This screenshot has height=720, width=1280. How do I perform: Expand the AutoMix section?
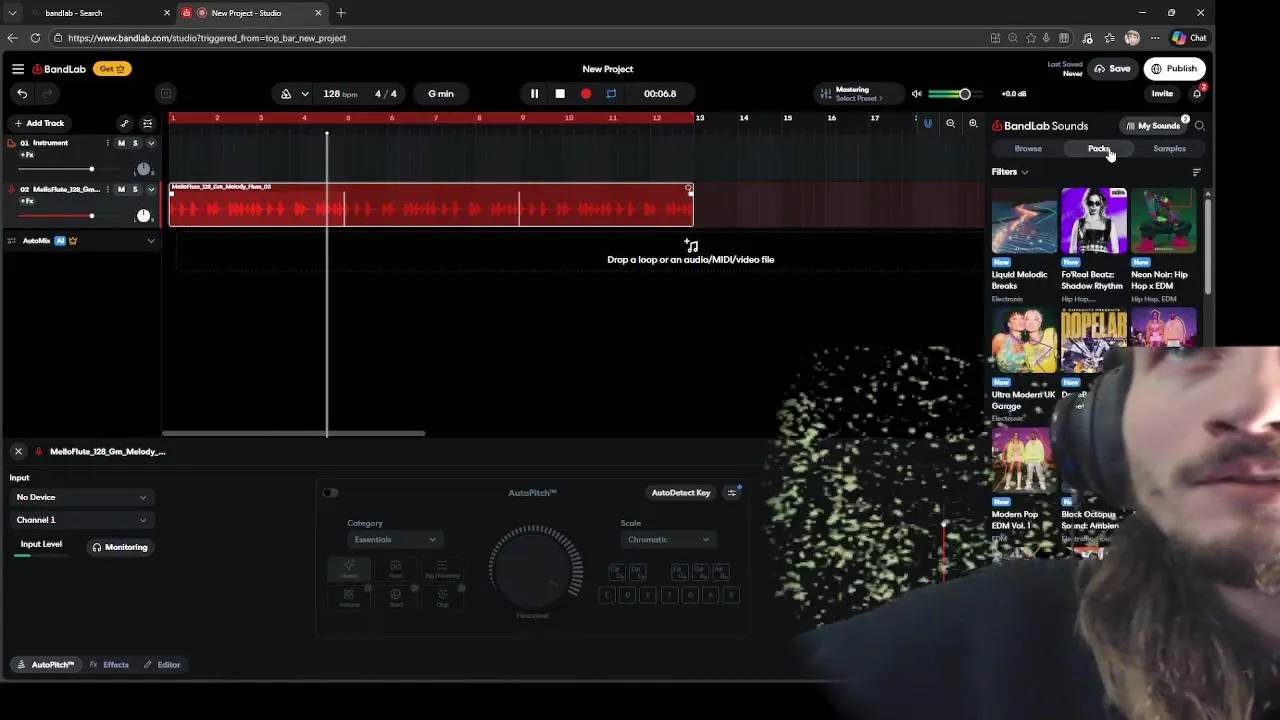pos(151,241)
